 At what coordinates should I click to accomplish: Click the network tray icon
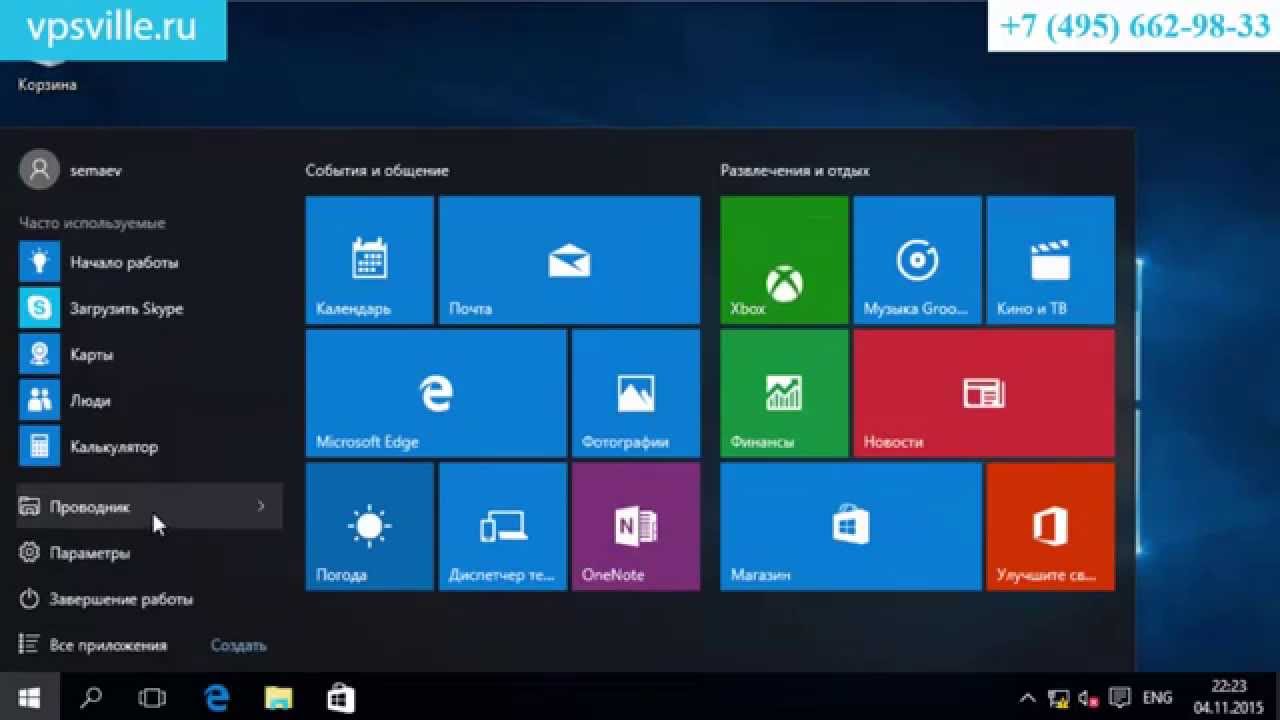[x=1058, y=697]
